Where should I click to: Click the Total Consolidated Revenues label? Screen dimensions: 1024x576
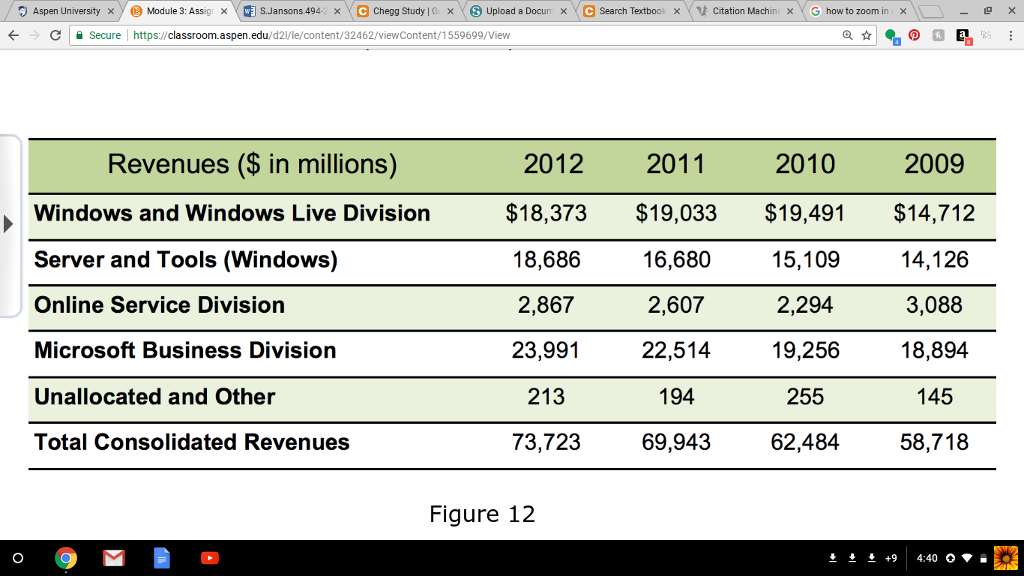coord(192,442)
